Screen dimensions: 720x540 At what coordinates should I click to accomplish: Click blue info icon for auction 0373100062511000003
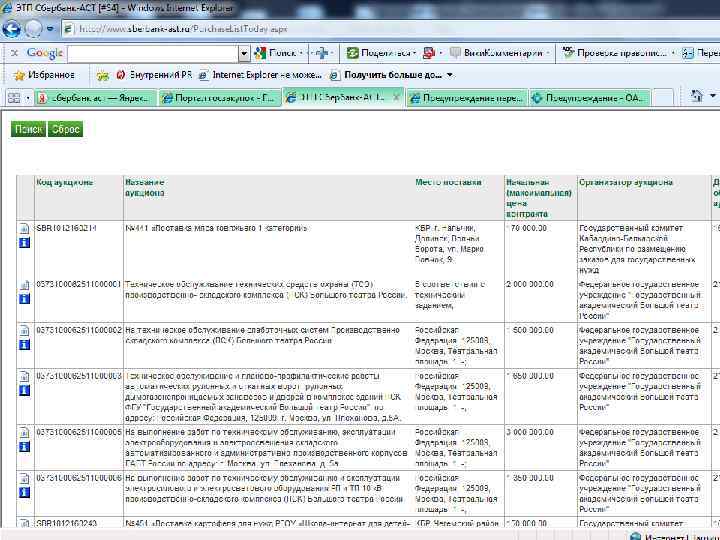coord(24,389)
